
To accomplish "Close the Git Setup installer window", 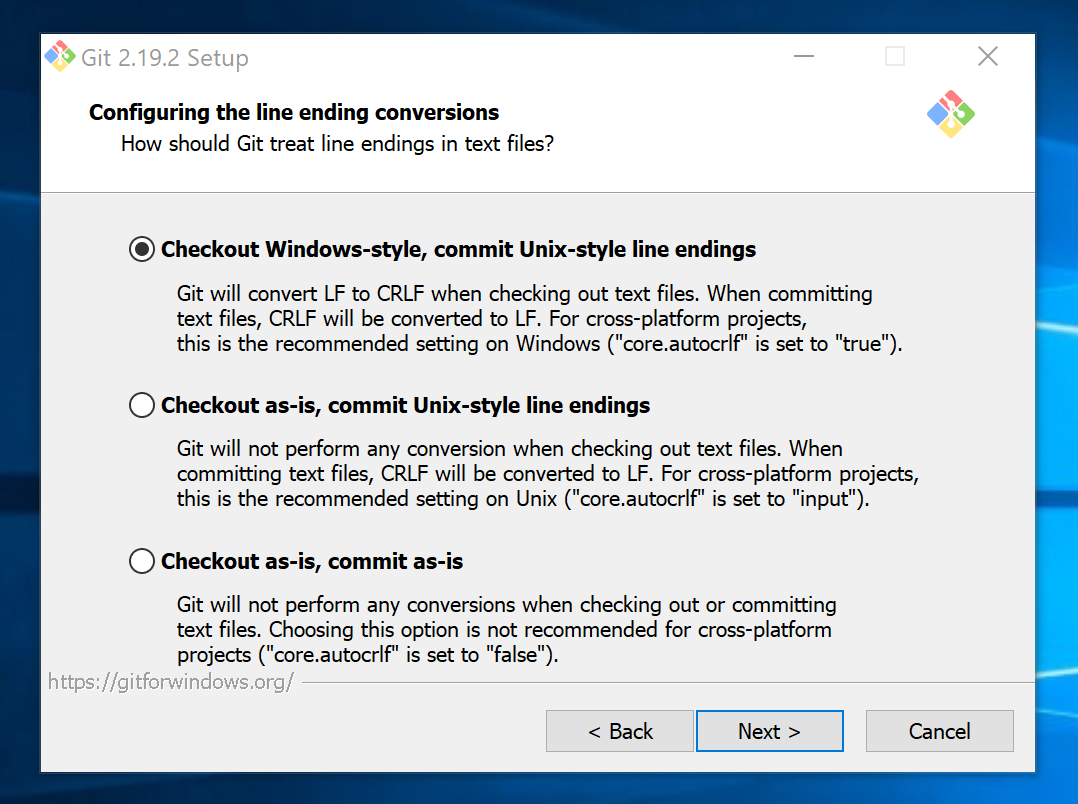I will [x=988, y=56].
